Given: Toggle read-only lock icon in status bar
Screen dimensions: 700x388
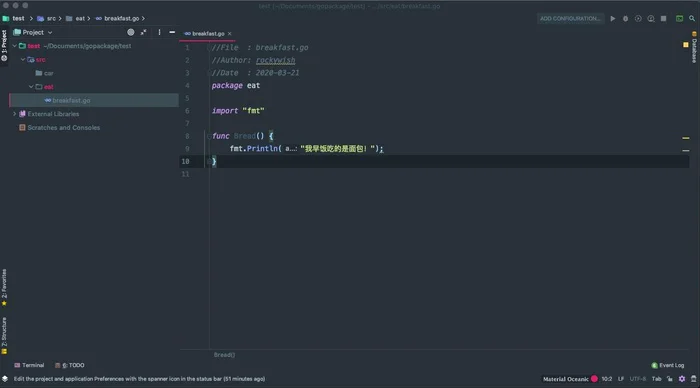Looking at the screenshot, I should coord(670,379).
